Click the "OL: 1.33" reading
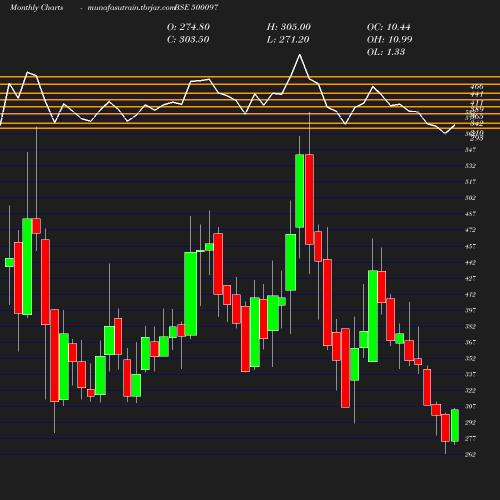This screenshot has width=500, height=500. click(x=386, y=52)
